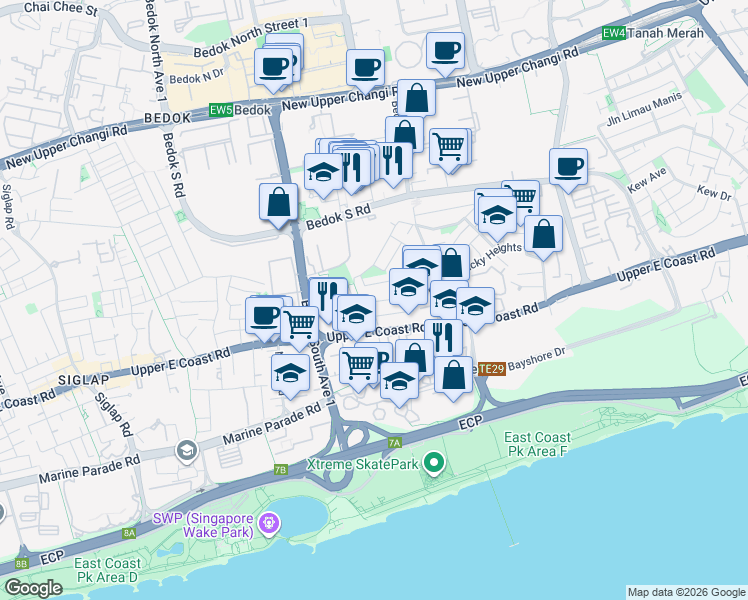Select the cafe marker right of Kew Ave area
748x600 pixels.
568,170
